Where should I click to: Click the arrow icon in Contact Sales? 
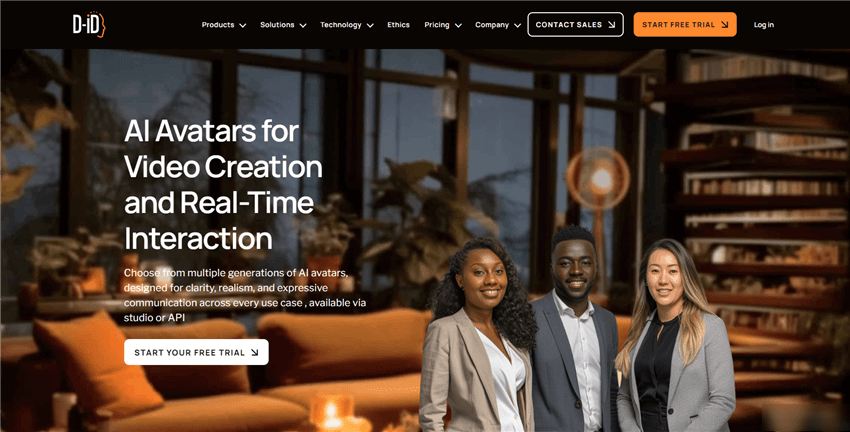612,25
